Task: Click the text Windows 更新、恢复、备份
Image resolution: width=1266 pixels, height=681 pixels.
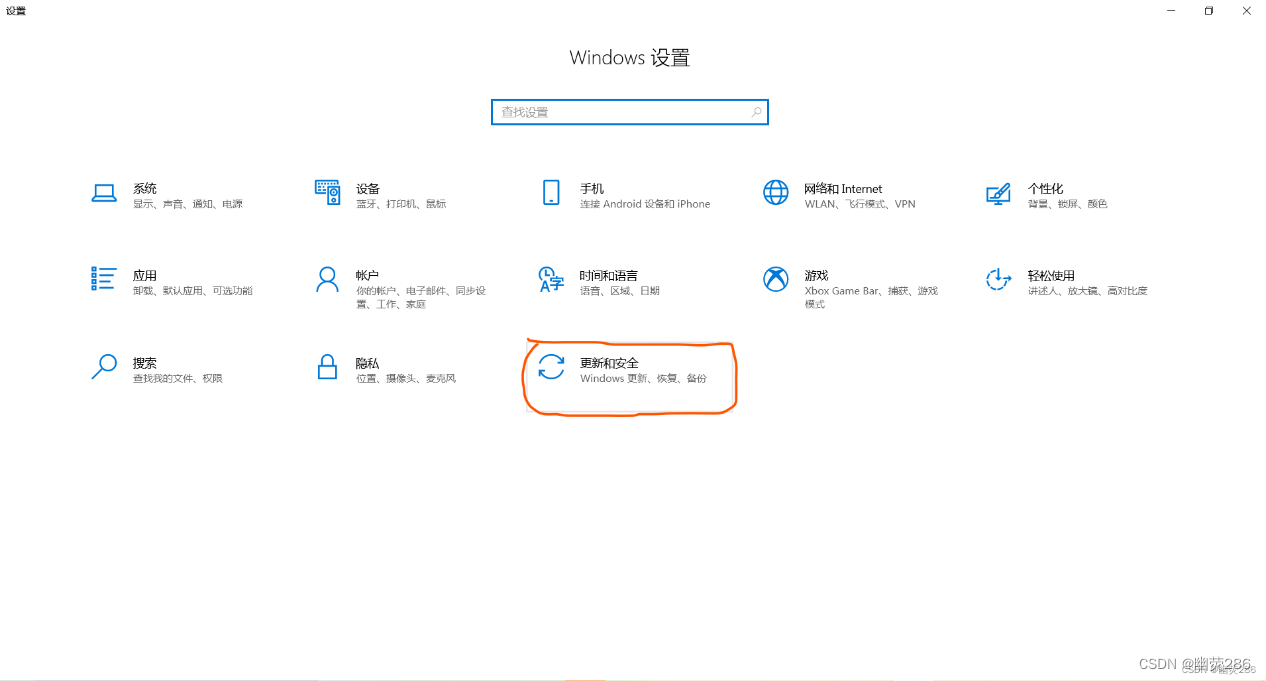Action: click(x=643, y=379)
